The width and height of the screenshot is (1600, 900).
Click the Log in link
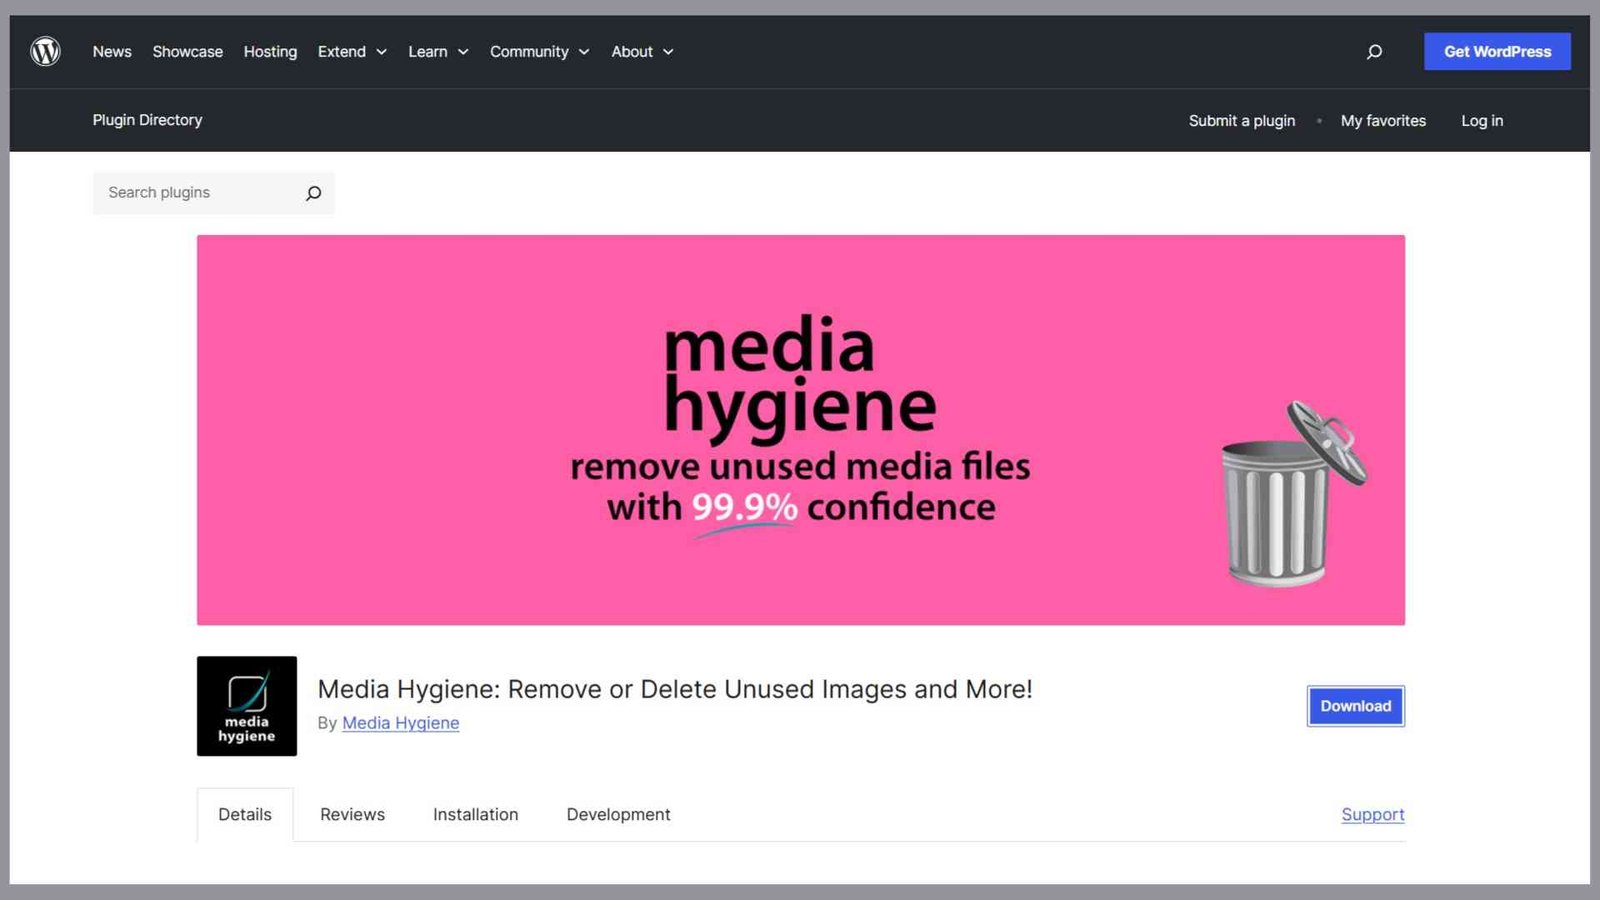pyautogui.click(x=1482, y=121)
